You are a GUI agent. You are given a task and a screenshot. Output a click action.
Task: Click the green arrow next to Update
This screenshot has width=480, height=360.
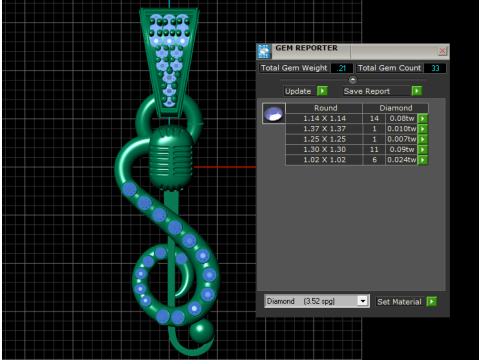pos(322,91)
